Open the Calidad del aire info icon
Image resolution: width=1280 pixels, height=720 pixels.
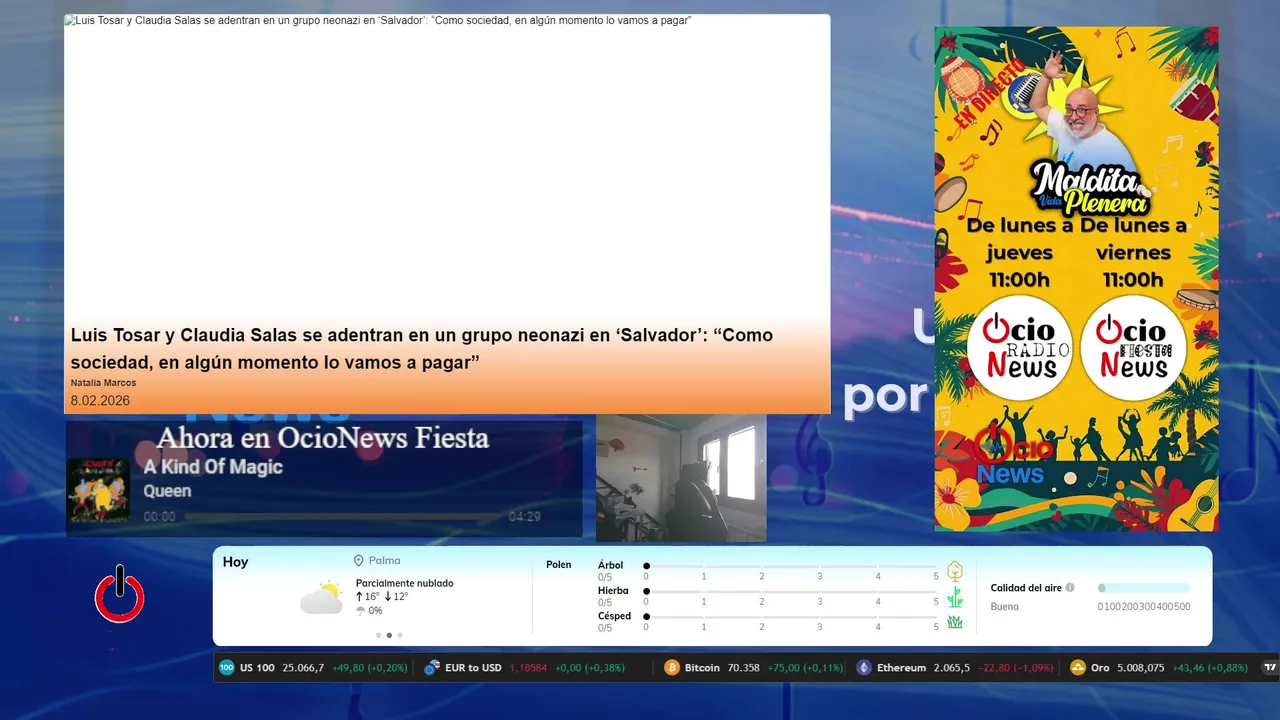coord(1070,588)
